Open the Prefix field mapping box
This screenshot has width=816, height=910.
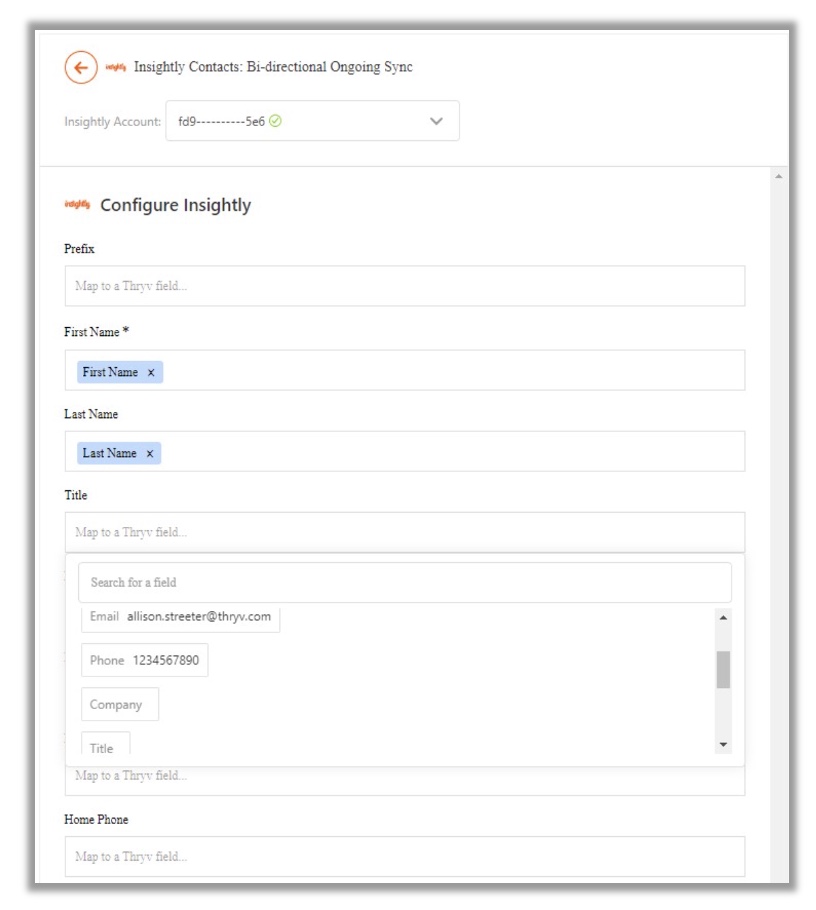pyautogui.click(x=404, y=286)
